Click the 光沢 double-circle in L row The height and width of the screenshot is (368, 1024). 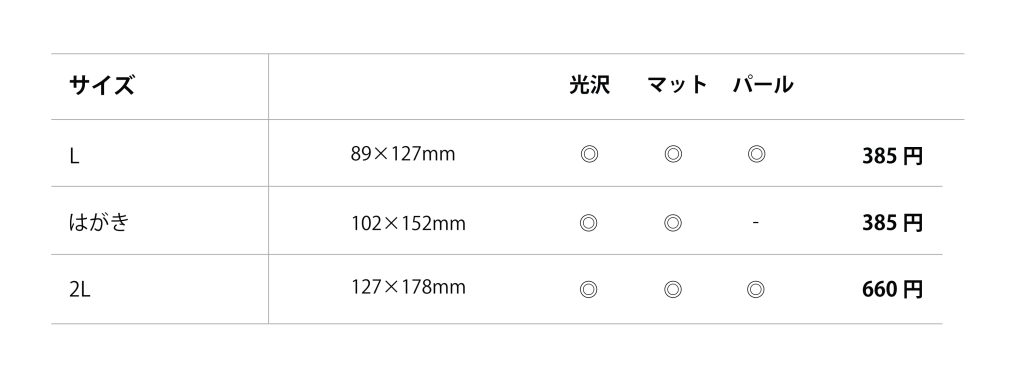coord(589,155)
